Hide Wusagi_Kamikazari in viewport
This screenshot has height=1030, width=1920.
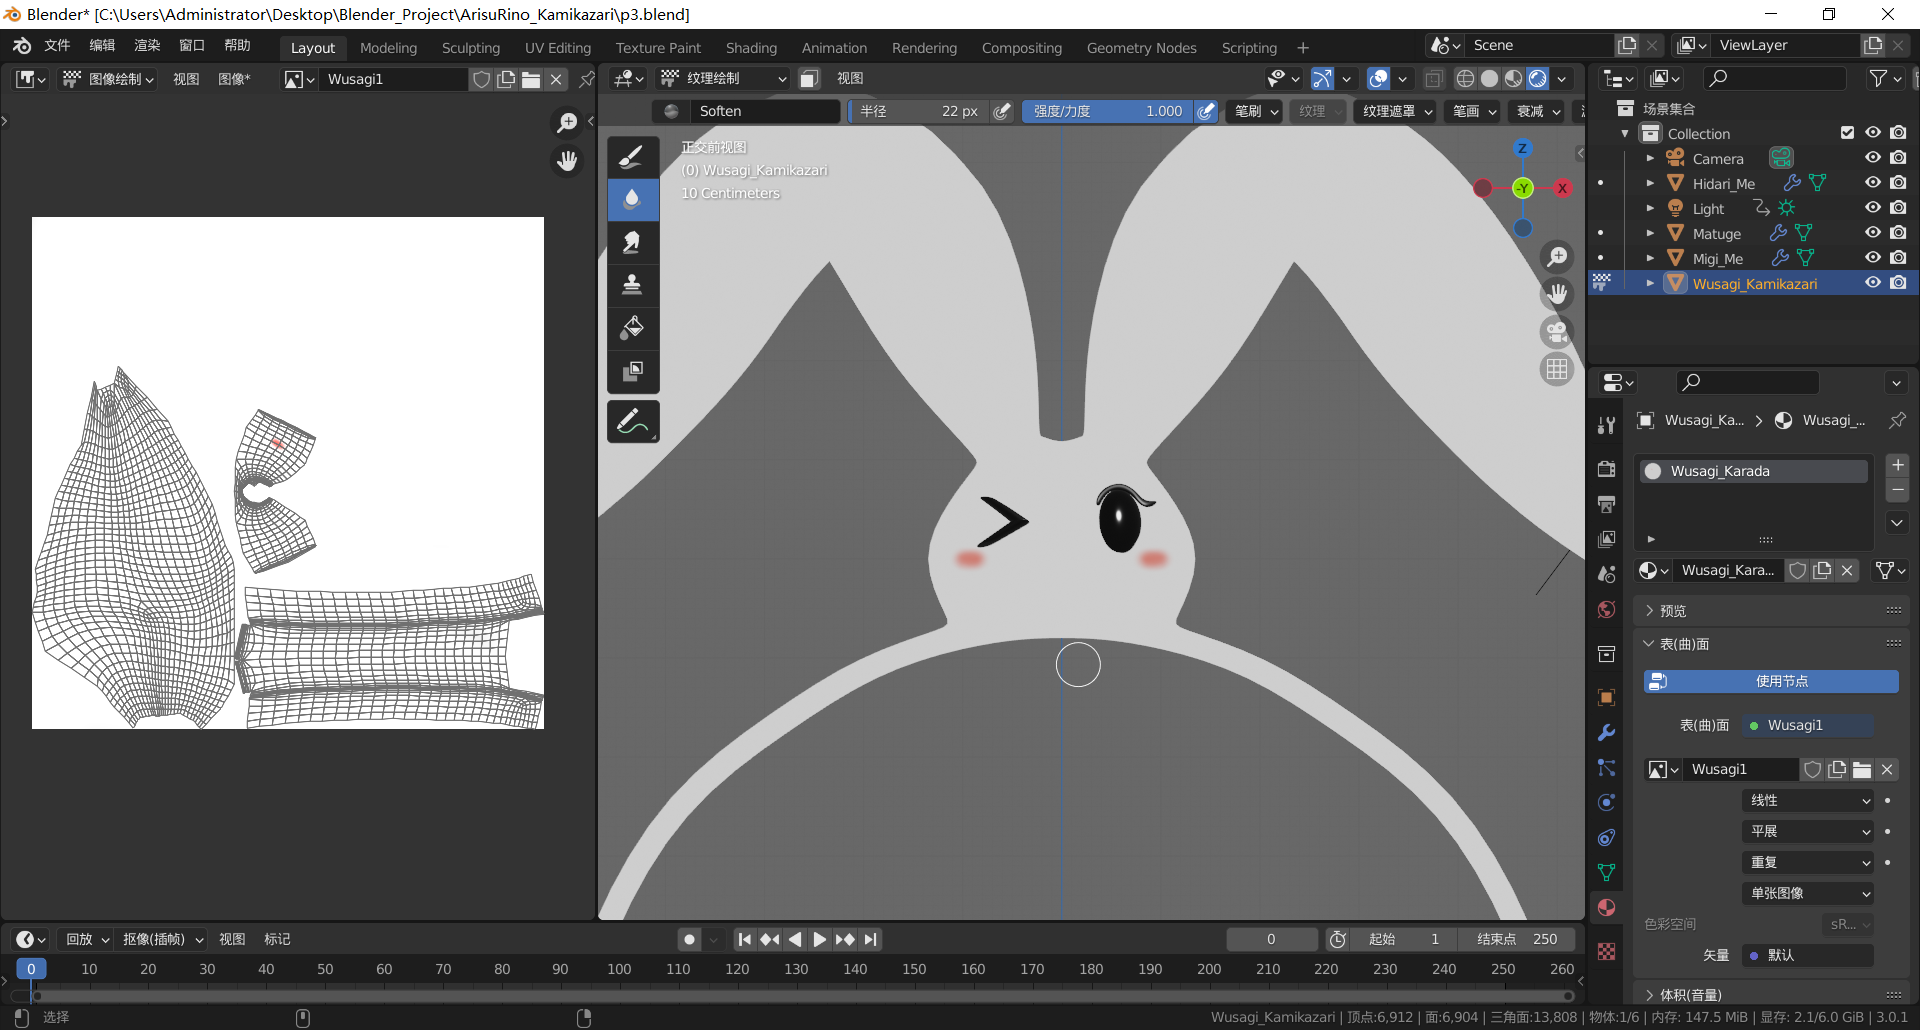pyautogui.click(x=1872, y=283)
